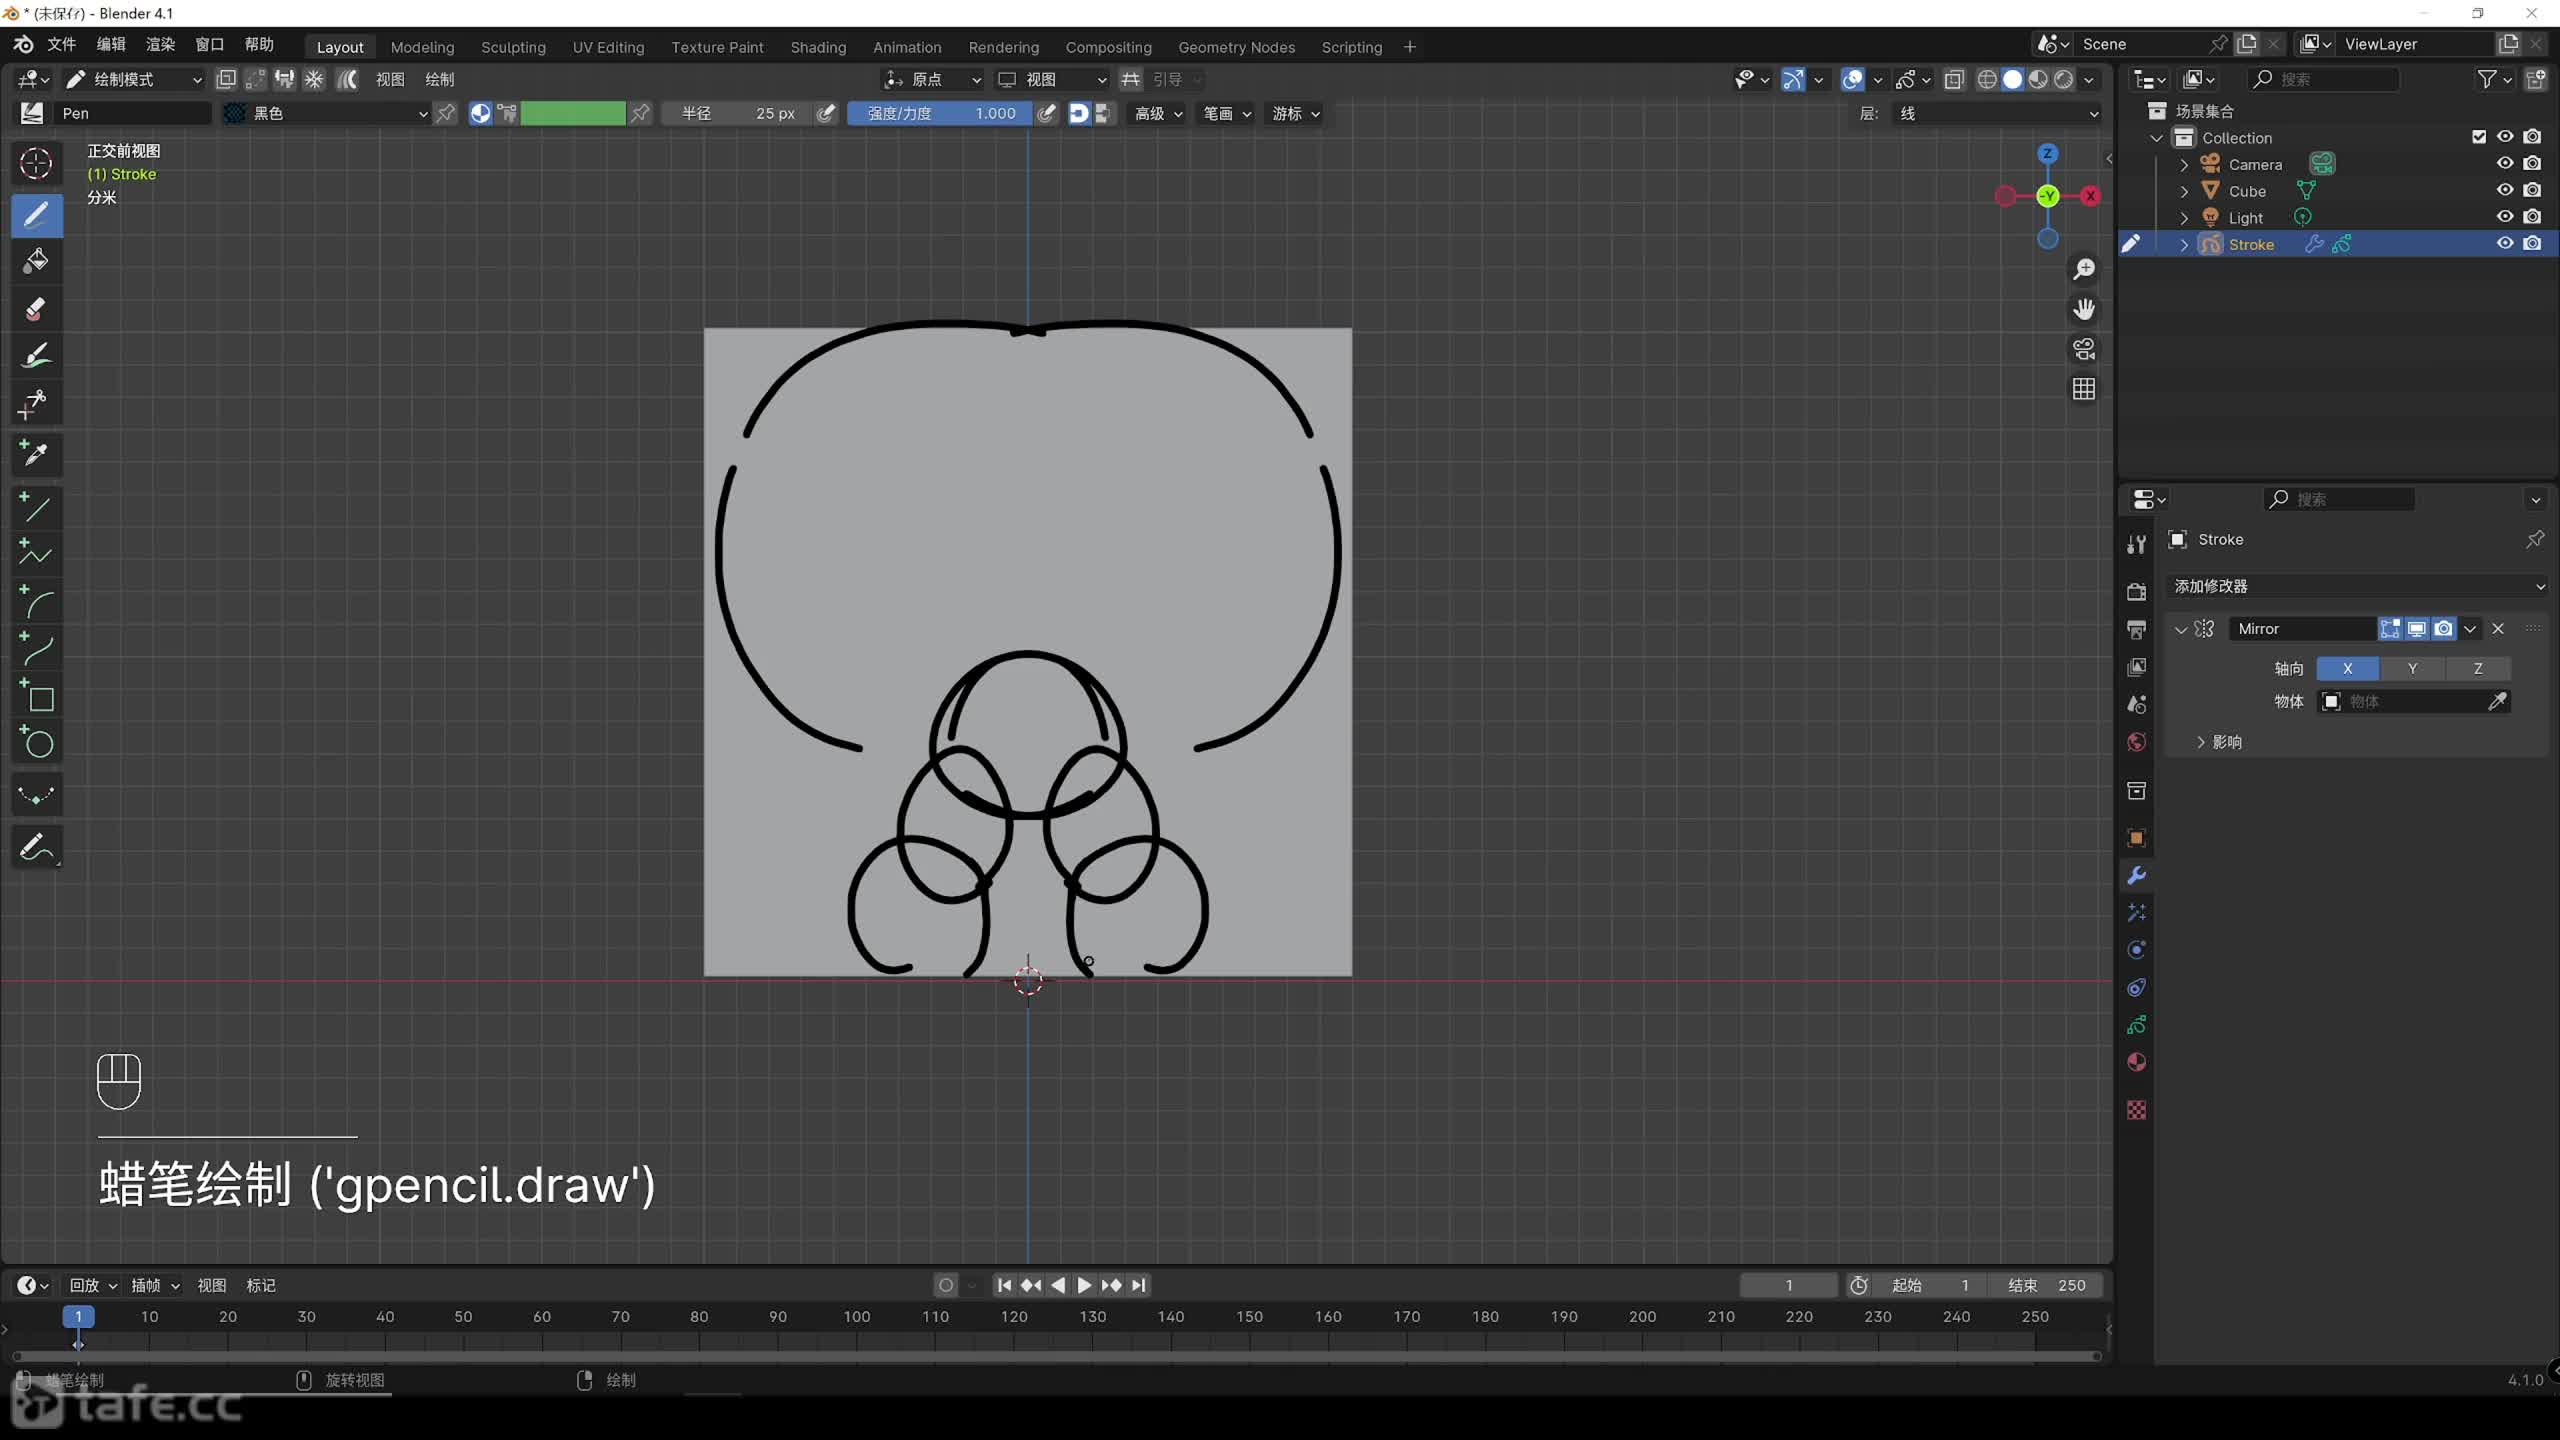Select the Eyedropper tool

tap(37, 453)
